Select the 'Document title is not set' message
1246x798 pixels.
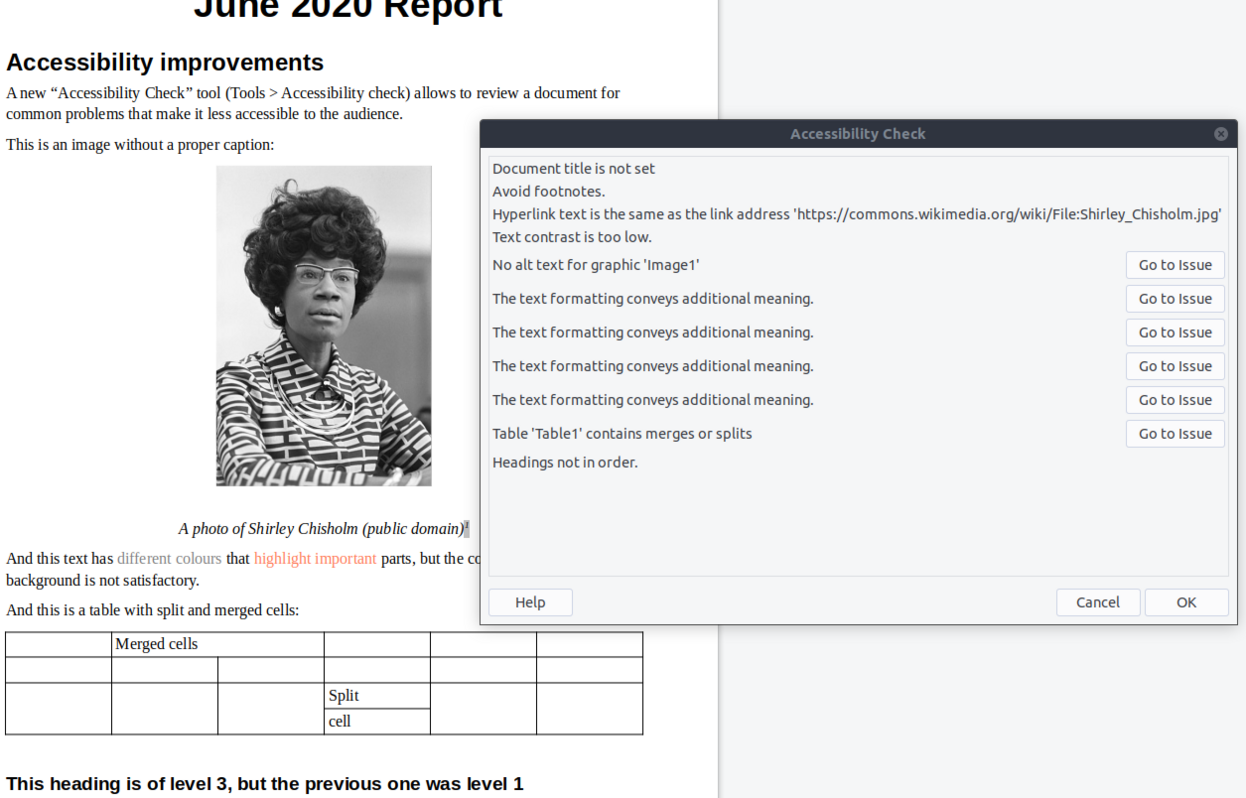coord(574,169)
